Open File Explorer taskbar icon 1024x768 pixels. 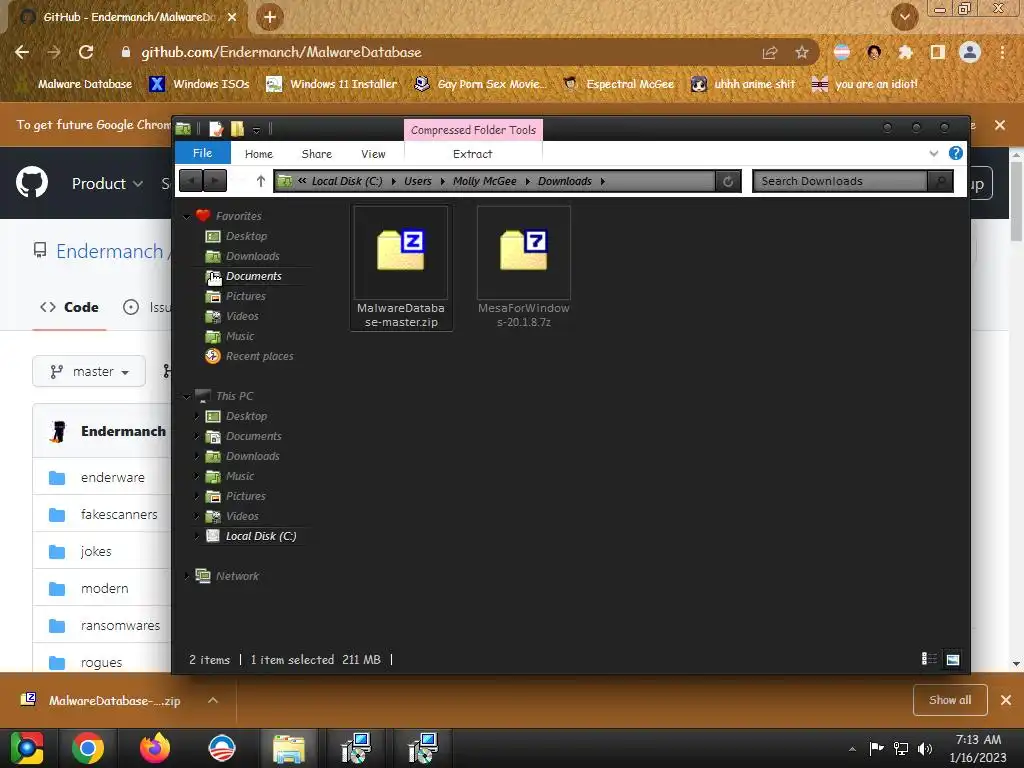click(289, 748)
